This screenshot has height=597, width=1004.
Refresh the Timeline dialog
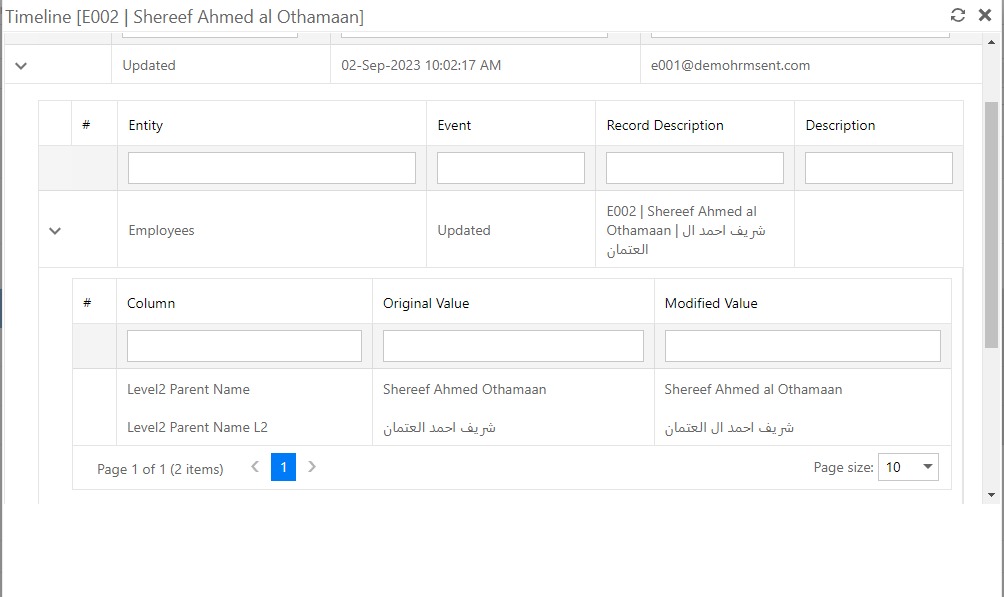click(x=960, y=15)
